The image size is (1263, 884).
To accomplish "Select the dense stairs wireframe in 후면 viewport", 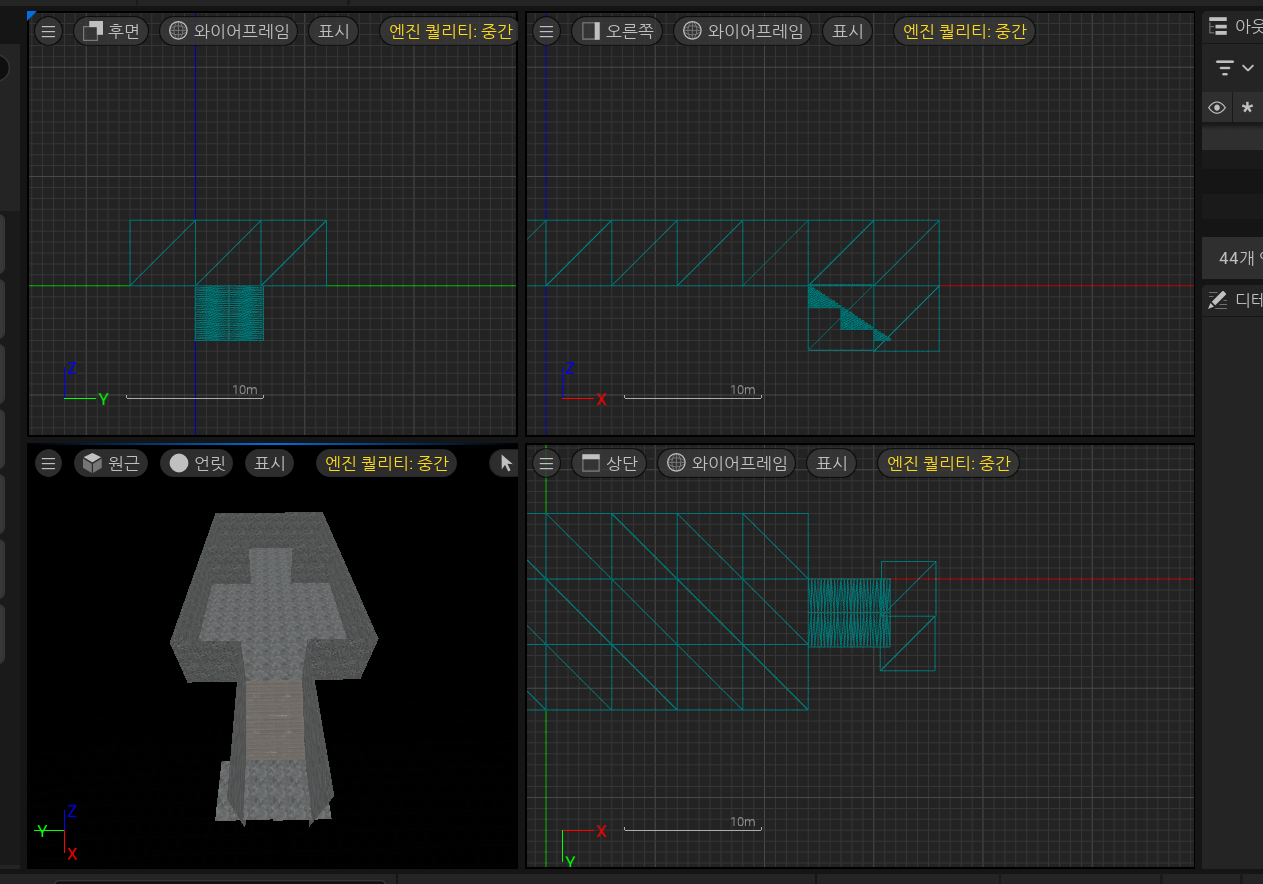I will (x=229, y=313).
